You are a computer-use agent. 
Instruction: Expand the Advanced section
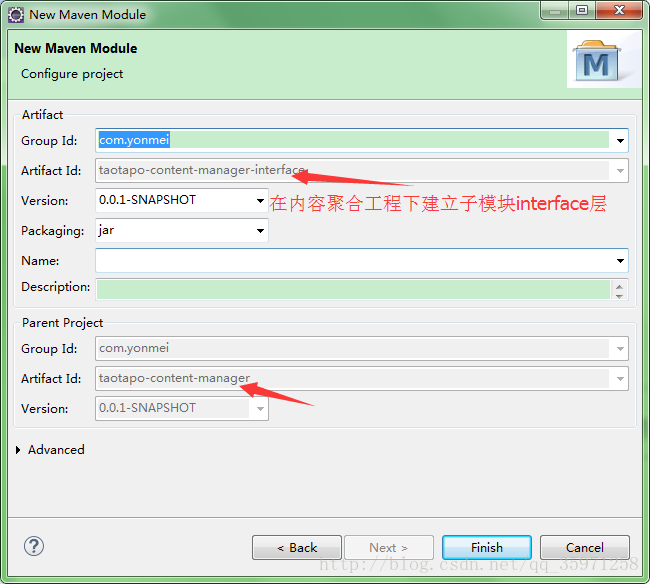(x=18, y=450)
